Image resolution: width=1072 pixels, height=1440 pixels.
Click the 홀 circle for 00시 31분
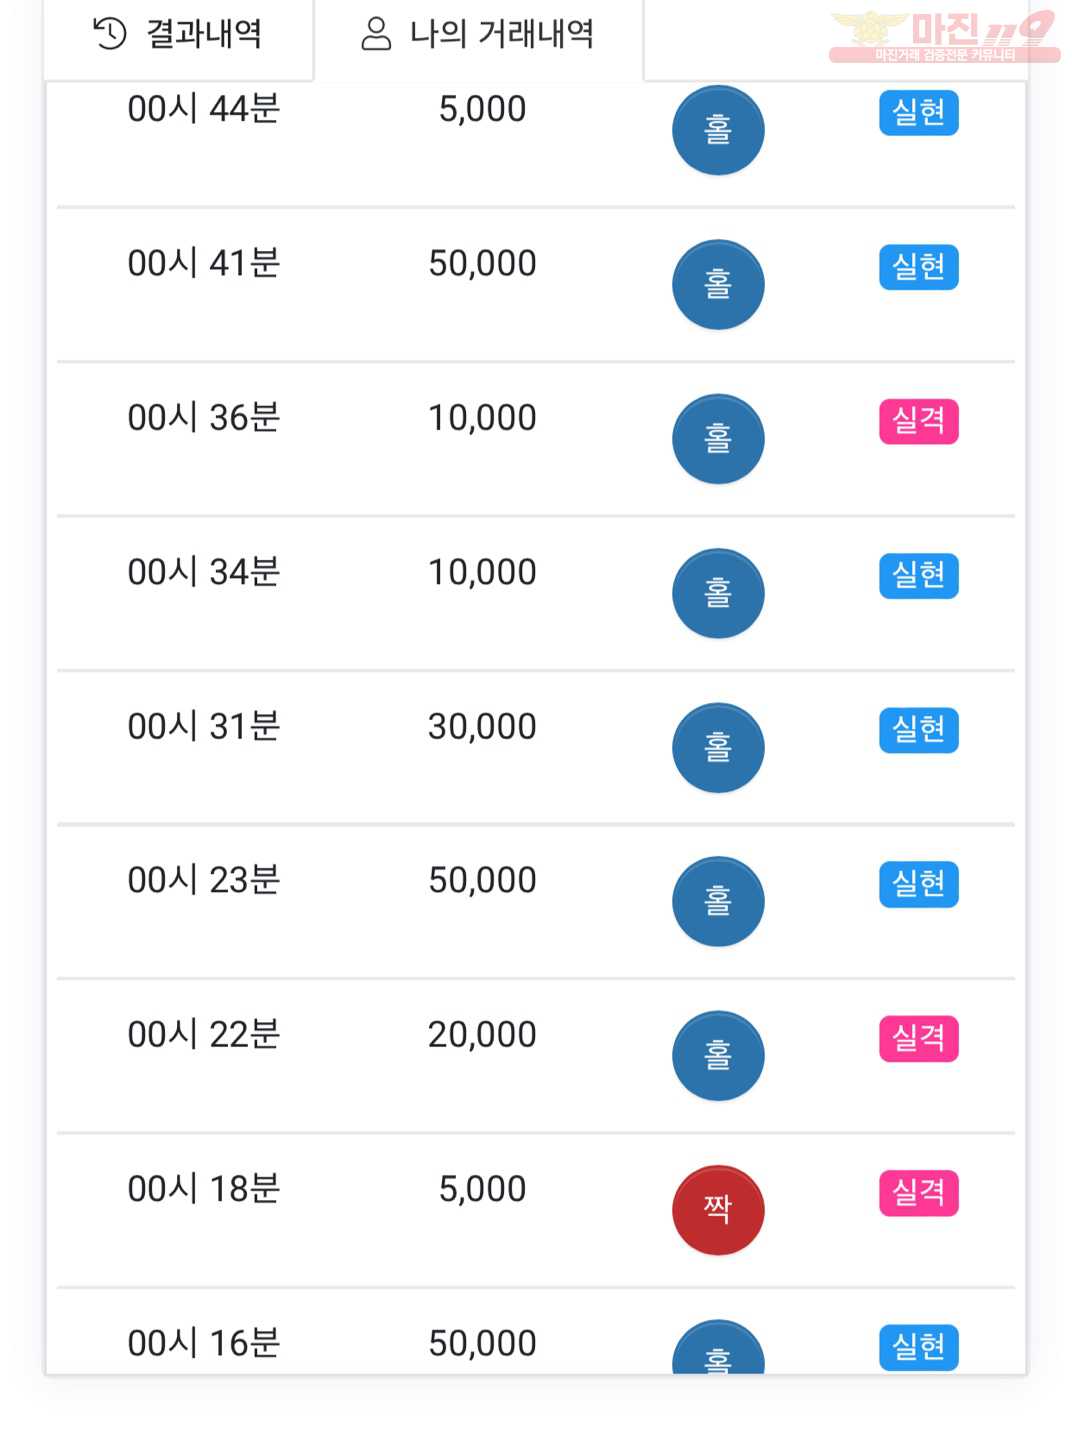click(718, 747)
